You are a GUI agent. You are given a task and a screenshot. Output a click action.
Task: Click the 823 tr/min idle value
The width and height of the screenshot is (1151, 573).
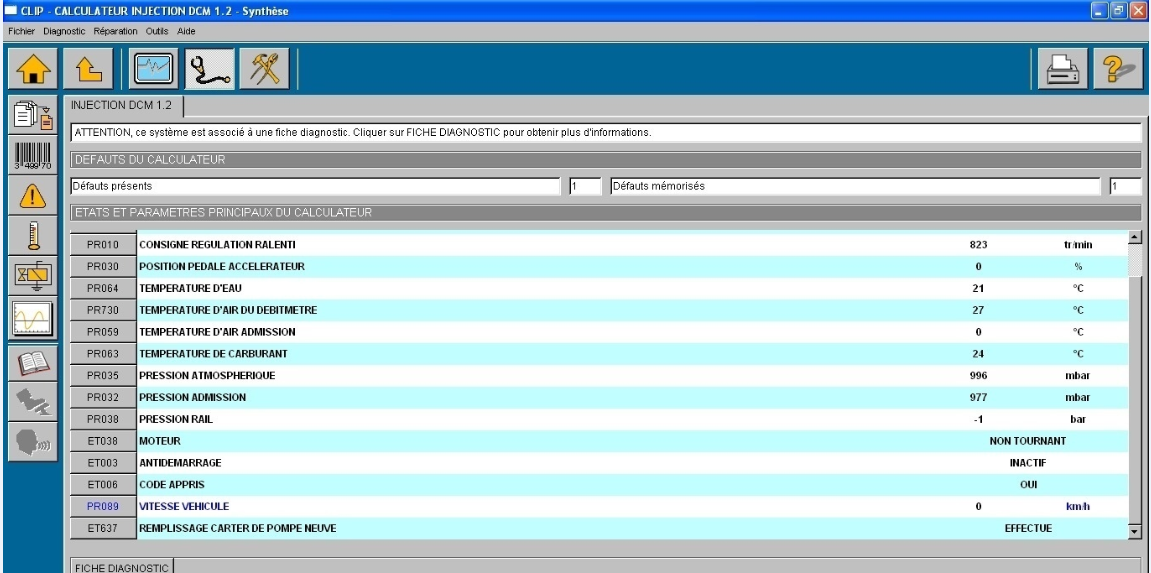[978, 245]
